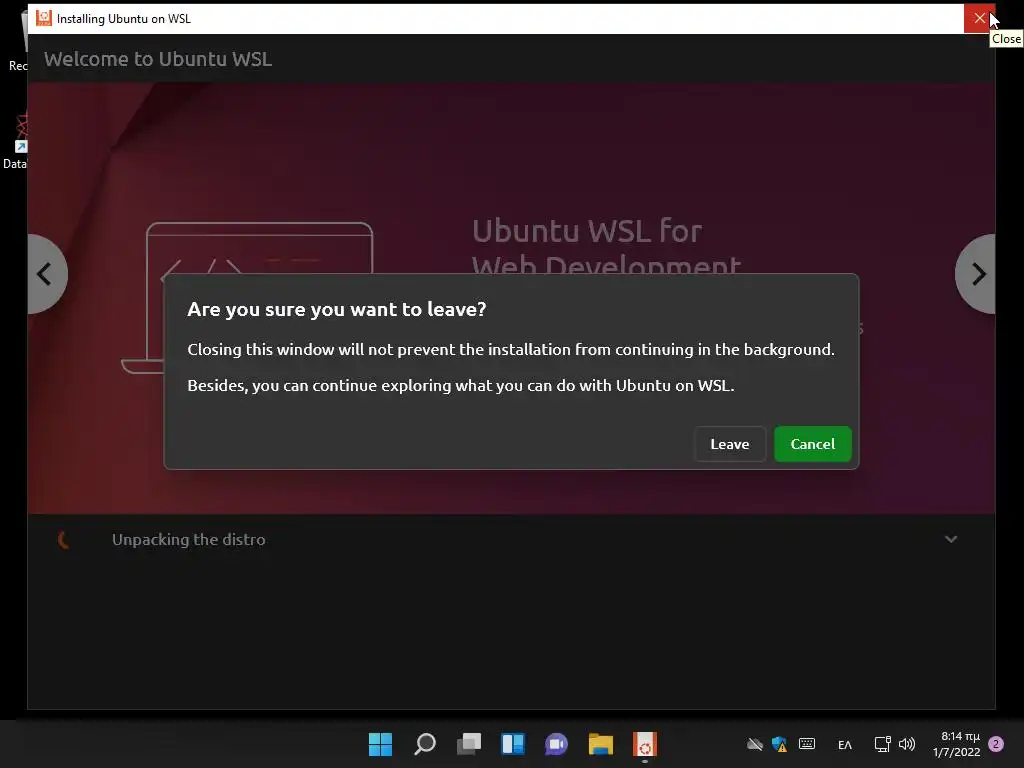Screen dimensions: 1024x768
Task: Open network settings from the tray icon
Action: click(x=882, y=744)
